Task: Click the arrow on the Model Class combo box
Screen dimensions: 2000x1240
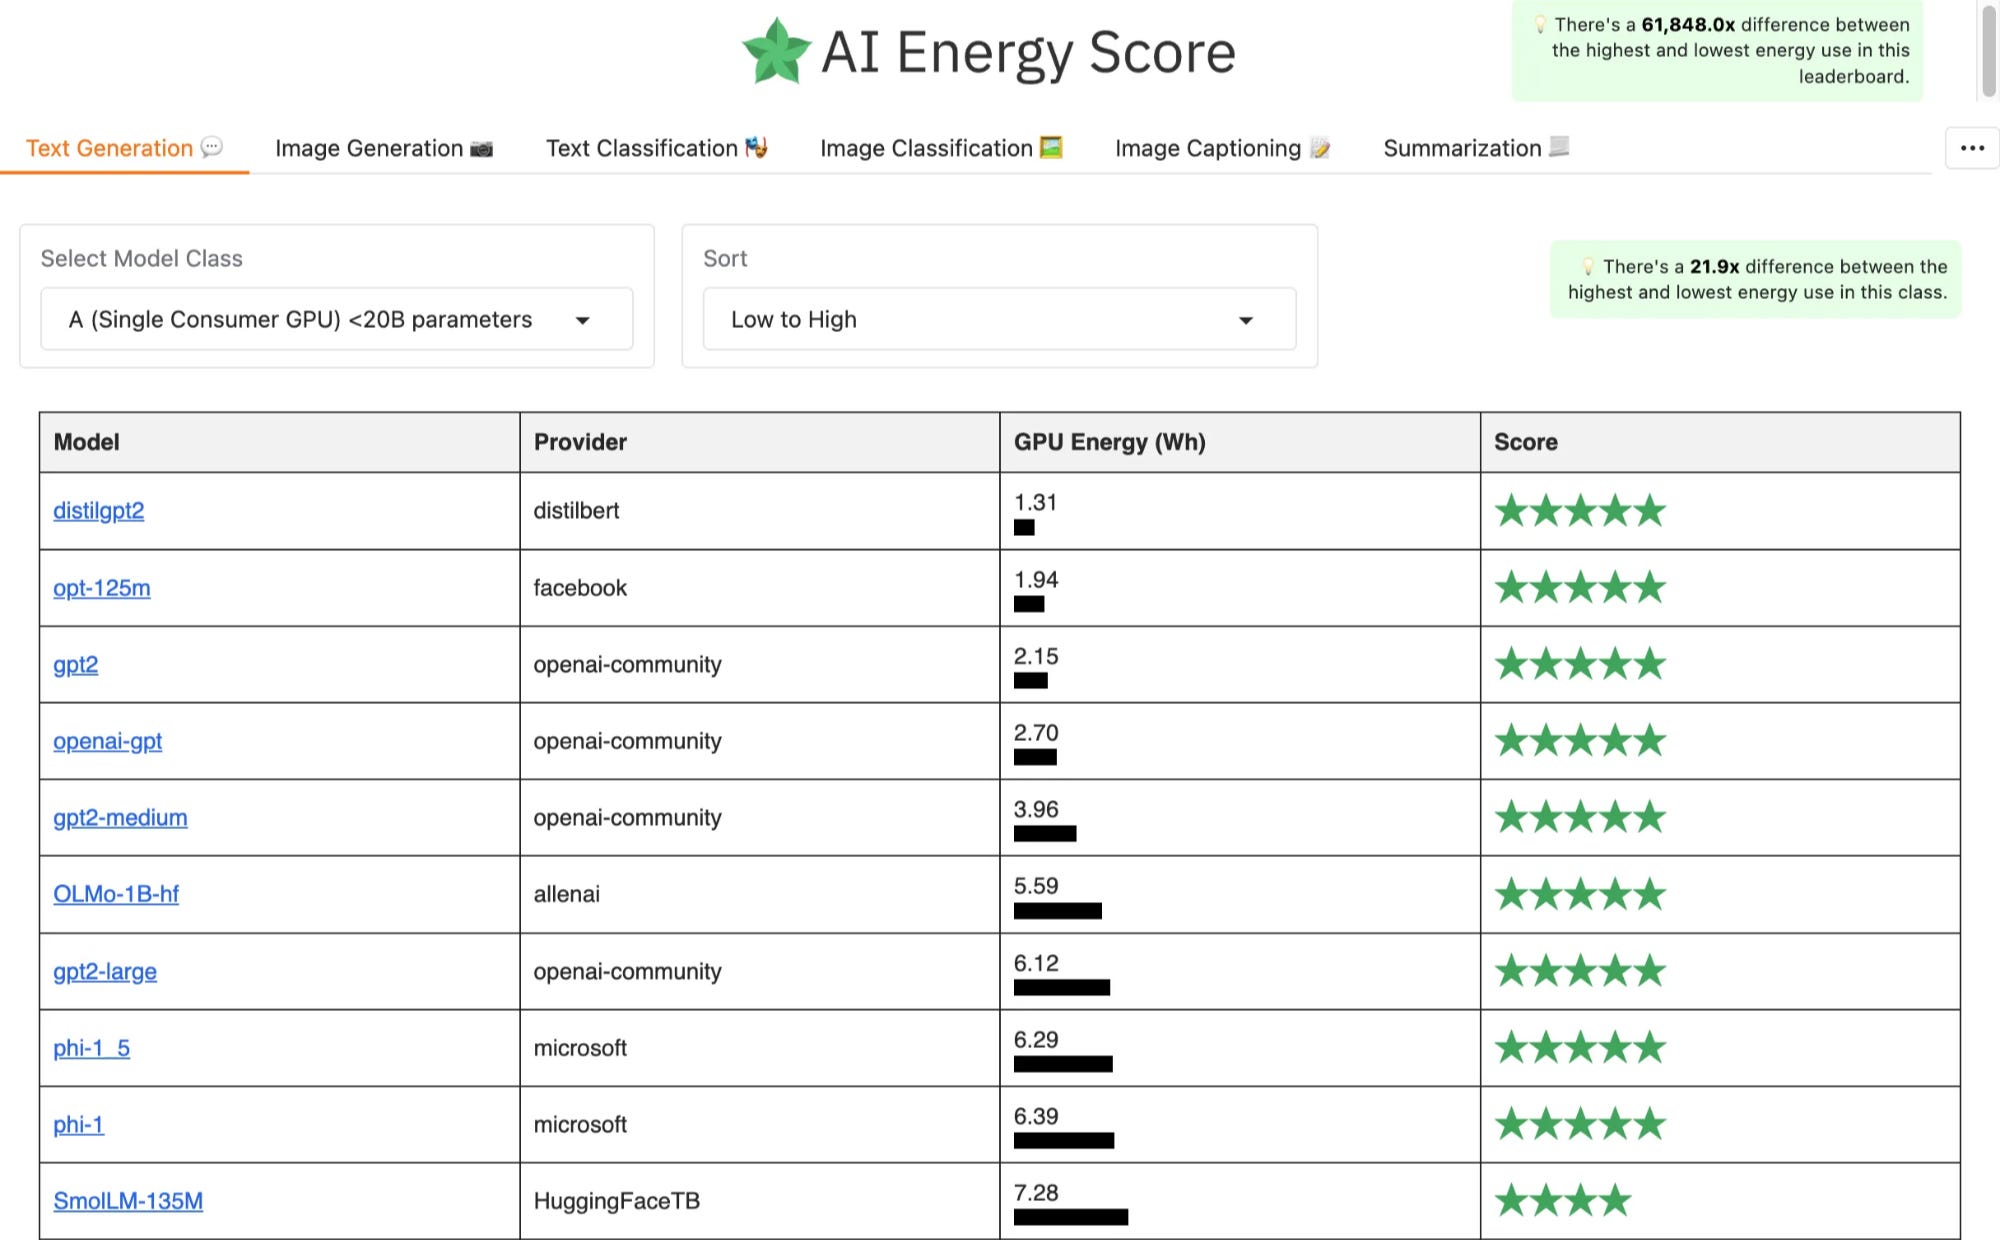Action: pyautogui.click(x=583, y=320)
